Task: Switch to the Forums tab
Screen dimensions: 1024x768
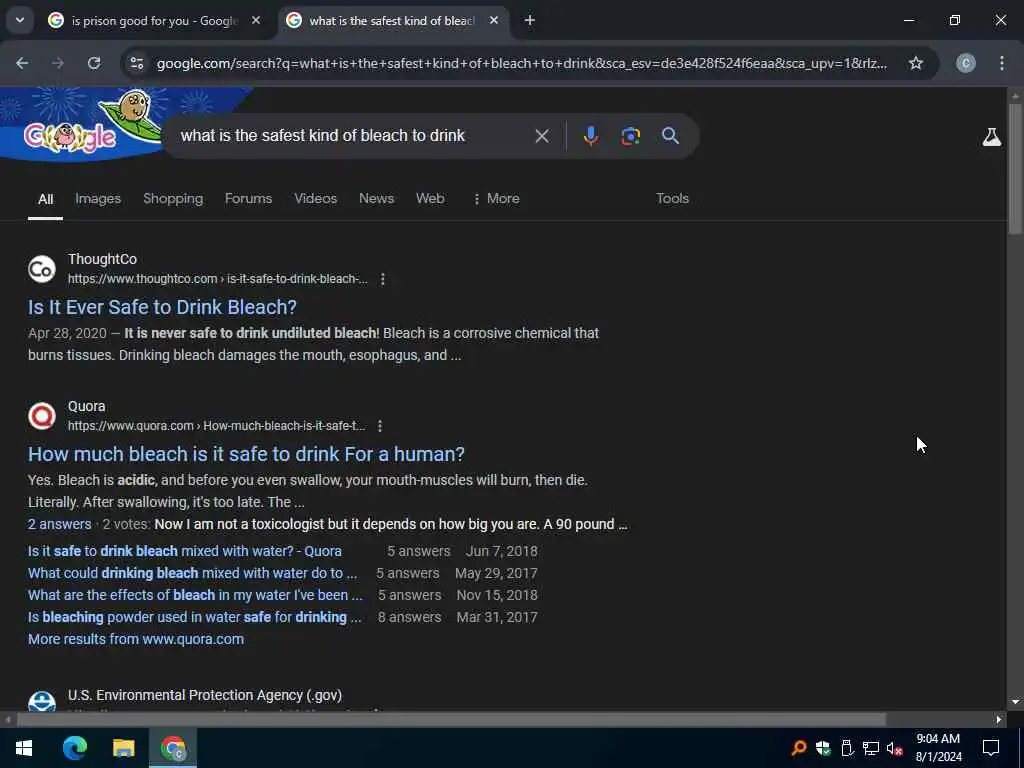Action: [x=248, y=199]
